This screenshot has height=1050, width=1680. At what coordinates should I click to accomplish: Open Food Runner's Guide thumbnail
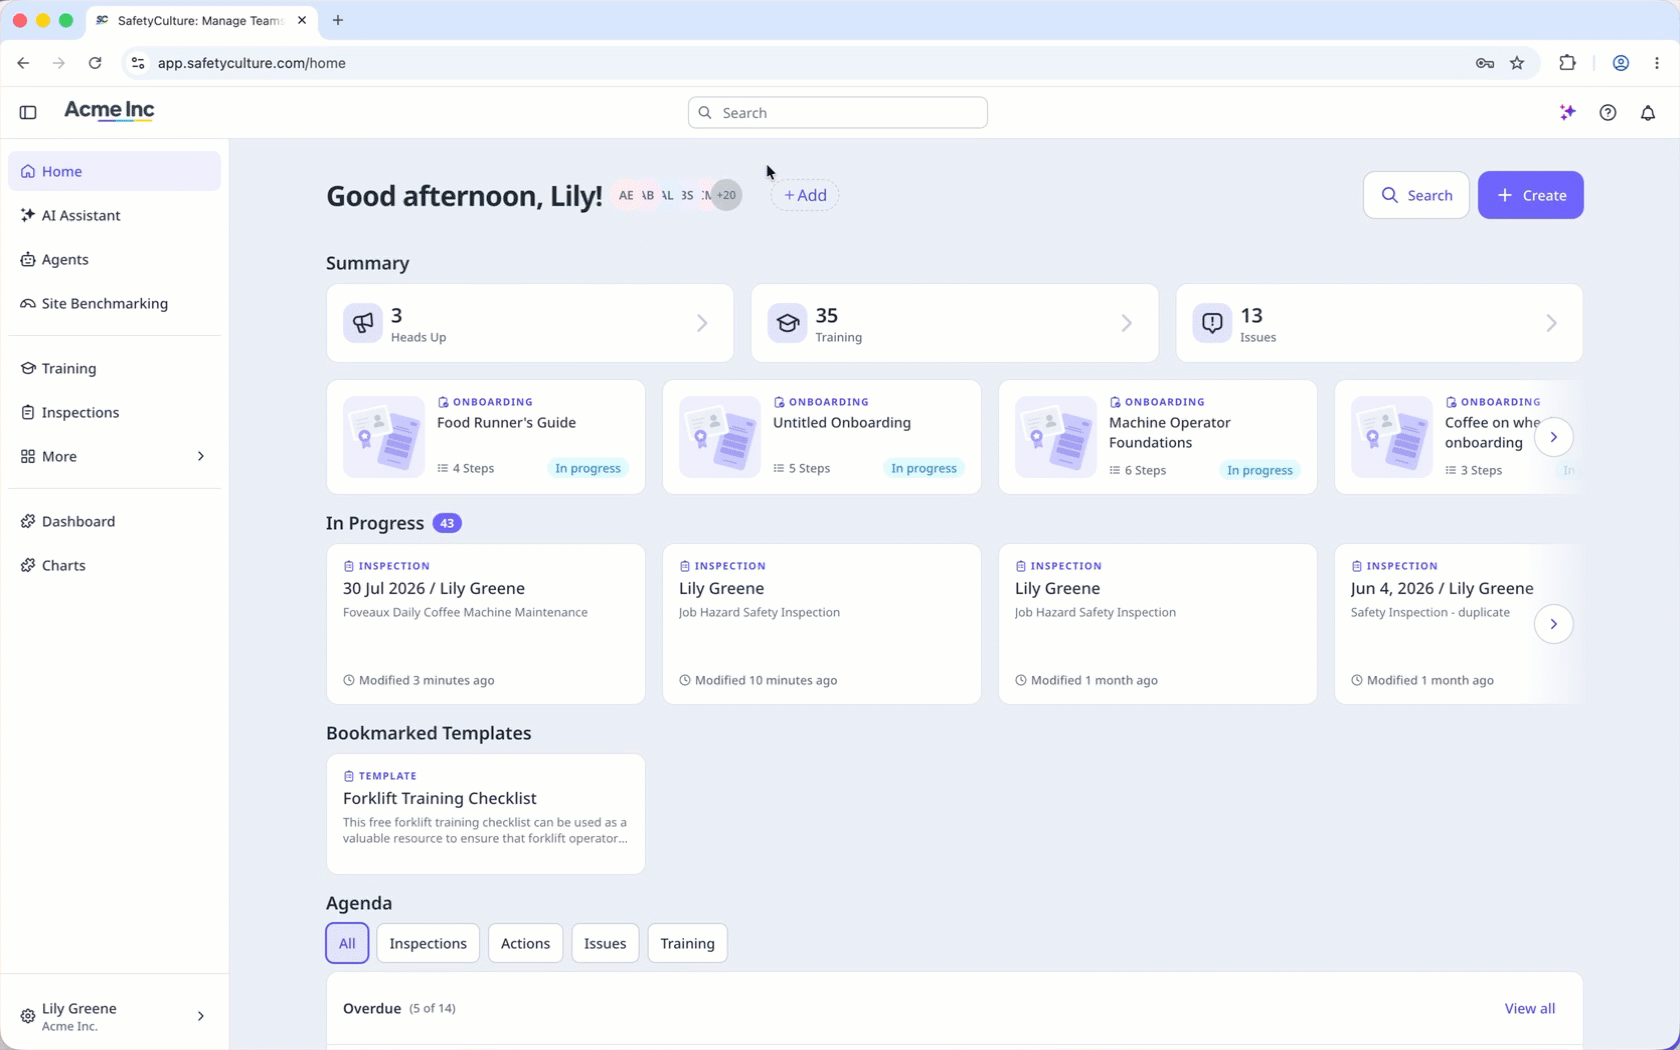pos(384,437)
